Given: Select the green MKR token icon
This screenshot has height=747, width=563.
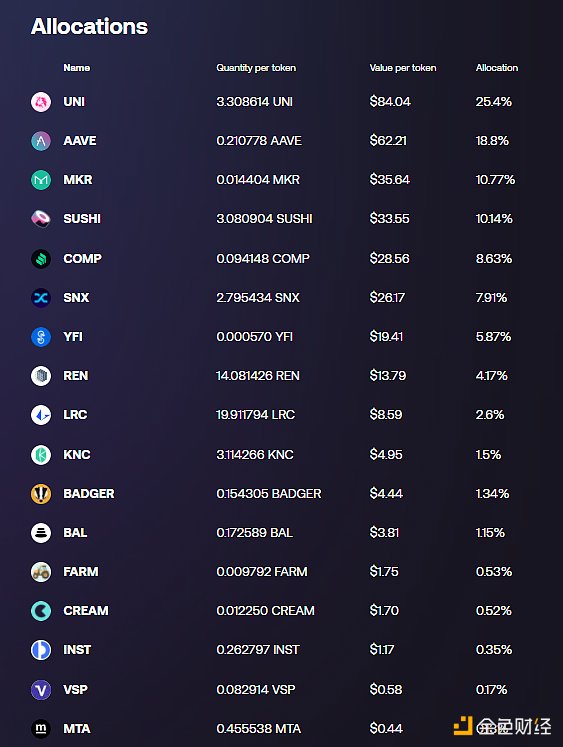Looking at the screenshot, I should pos(41,180).
